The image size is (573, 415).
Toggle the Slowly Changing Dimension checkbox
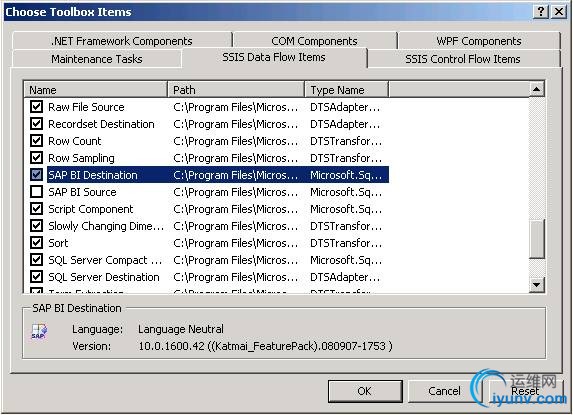[36, 226]
